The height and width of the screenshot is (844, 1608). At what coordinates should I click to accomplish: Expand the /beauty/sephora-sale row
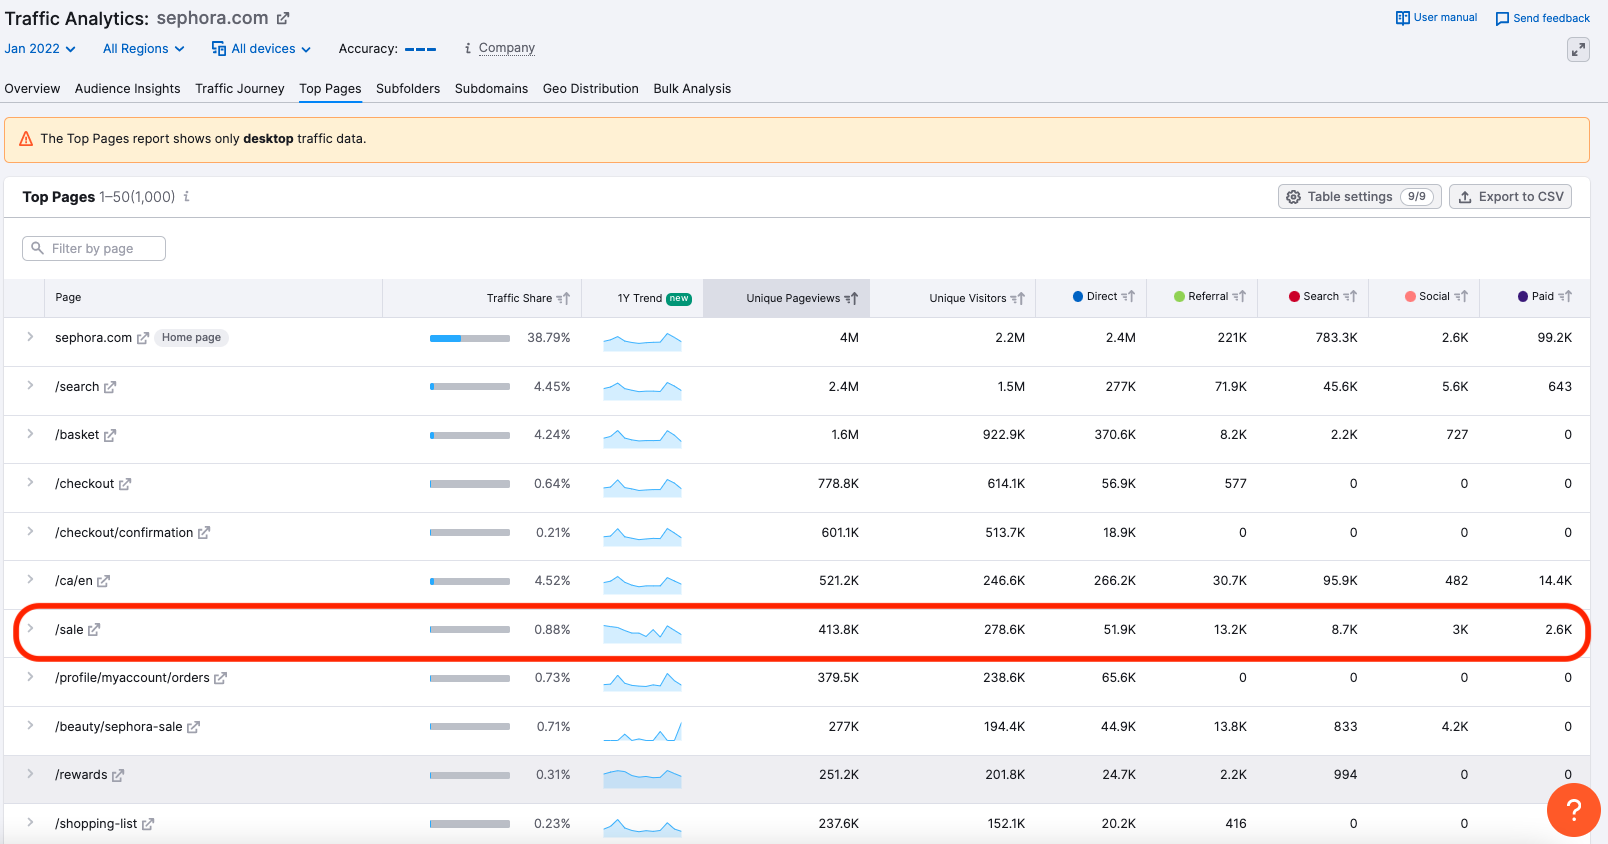point(30,726)
